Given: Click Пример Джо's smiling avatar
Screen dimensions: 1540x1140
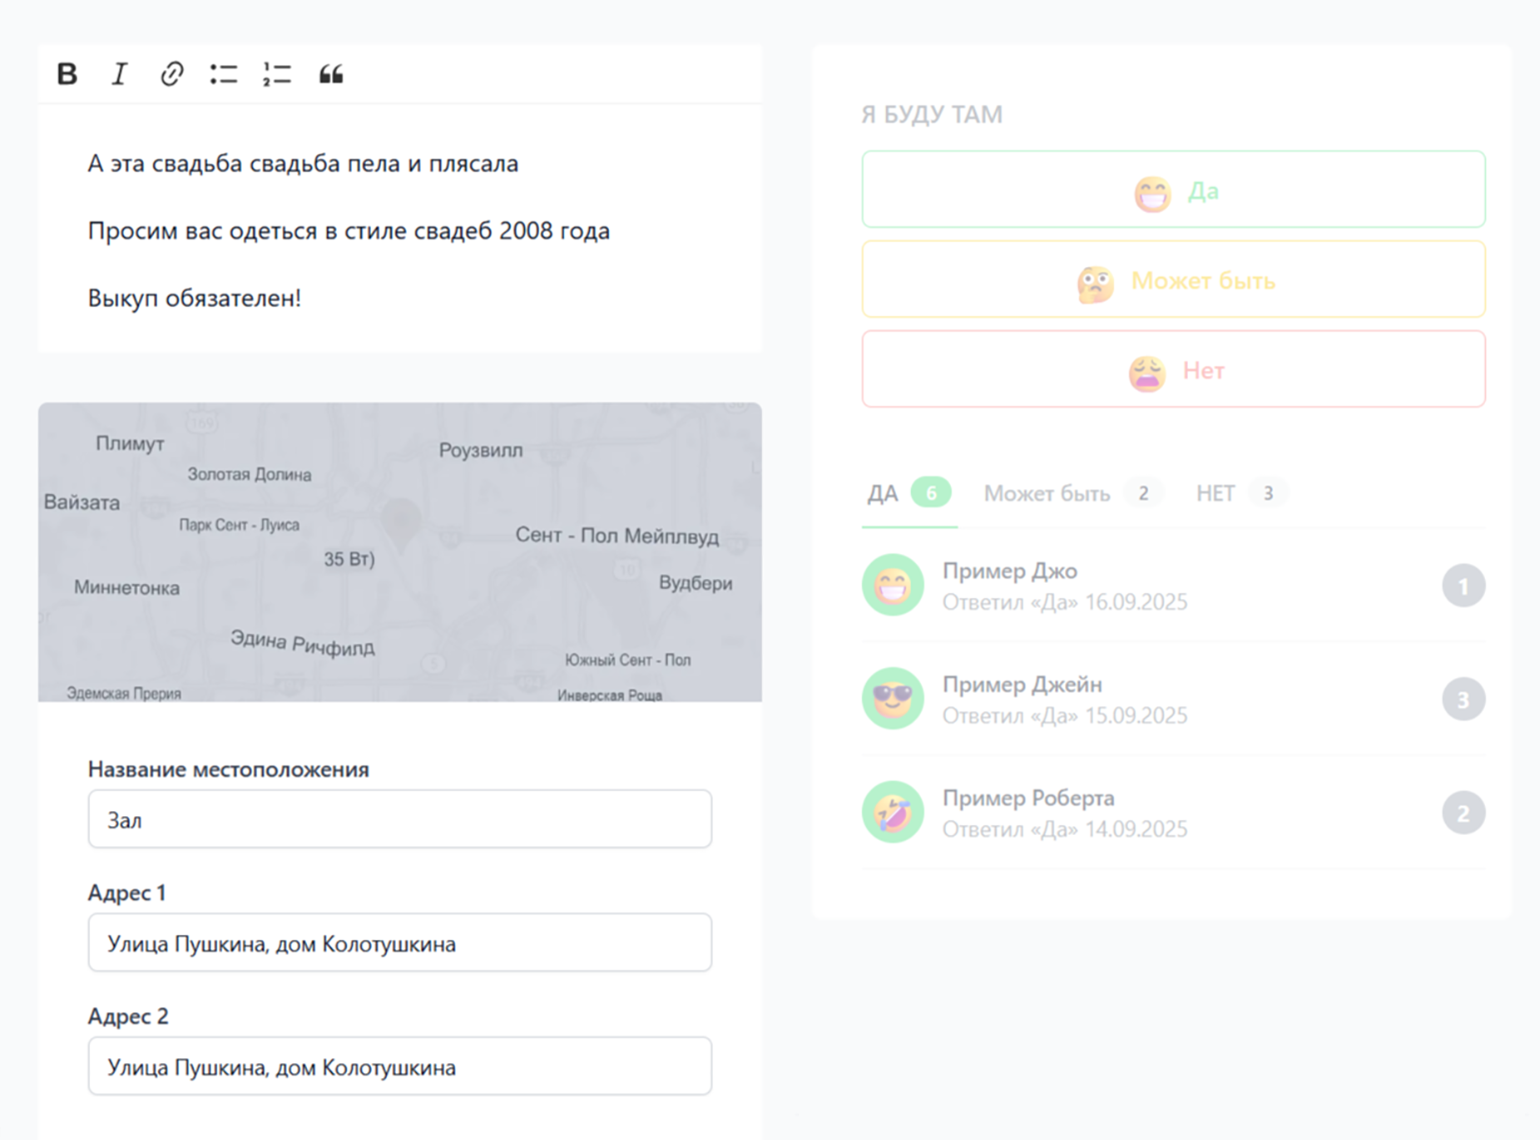Looking at the screenshot, I should 892,585.
